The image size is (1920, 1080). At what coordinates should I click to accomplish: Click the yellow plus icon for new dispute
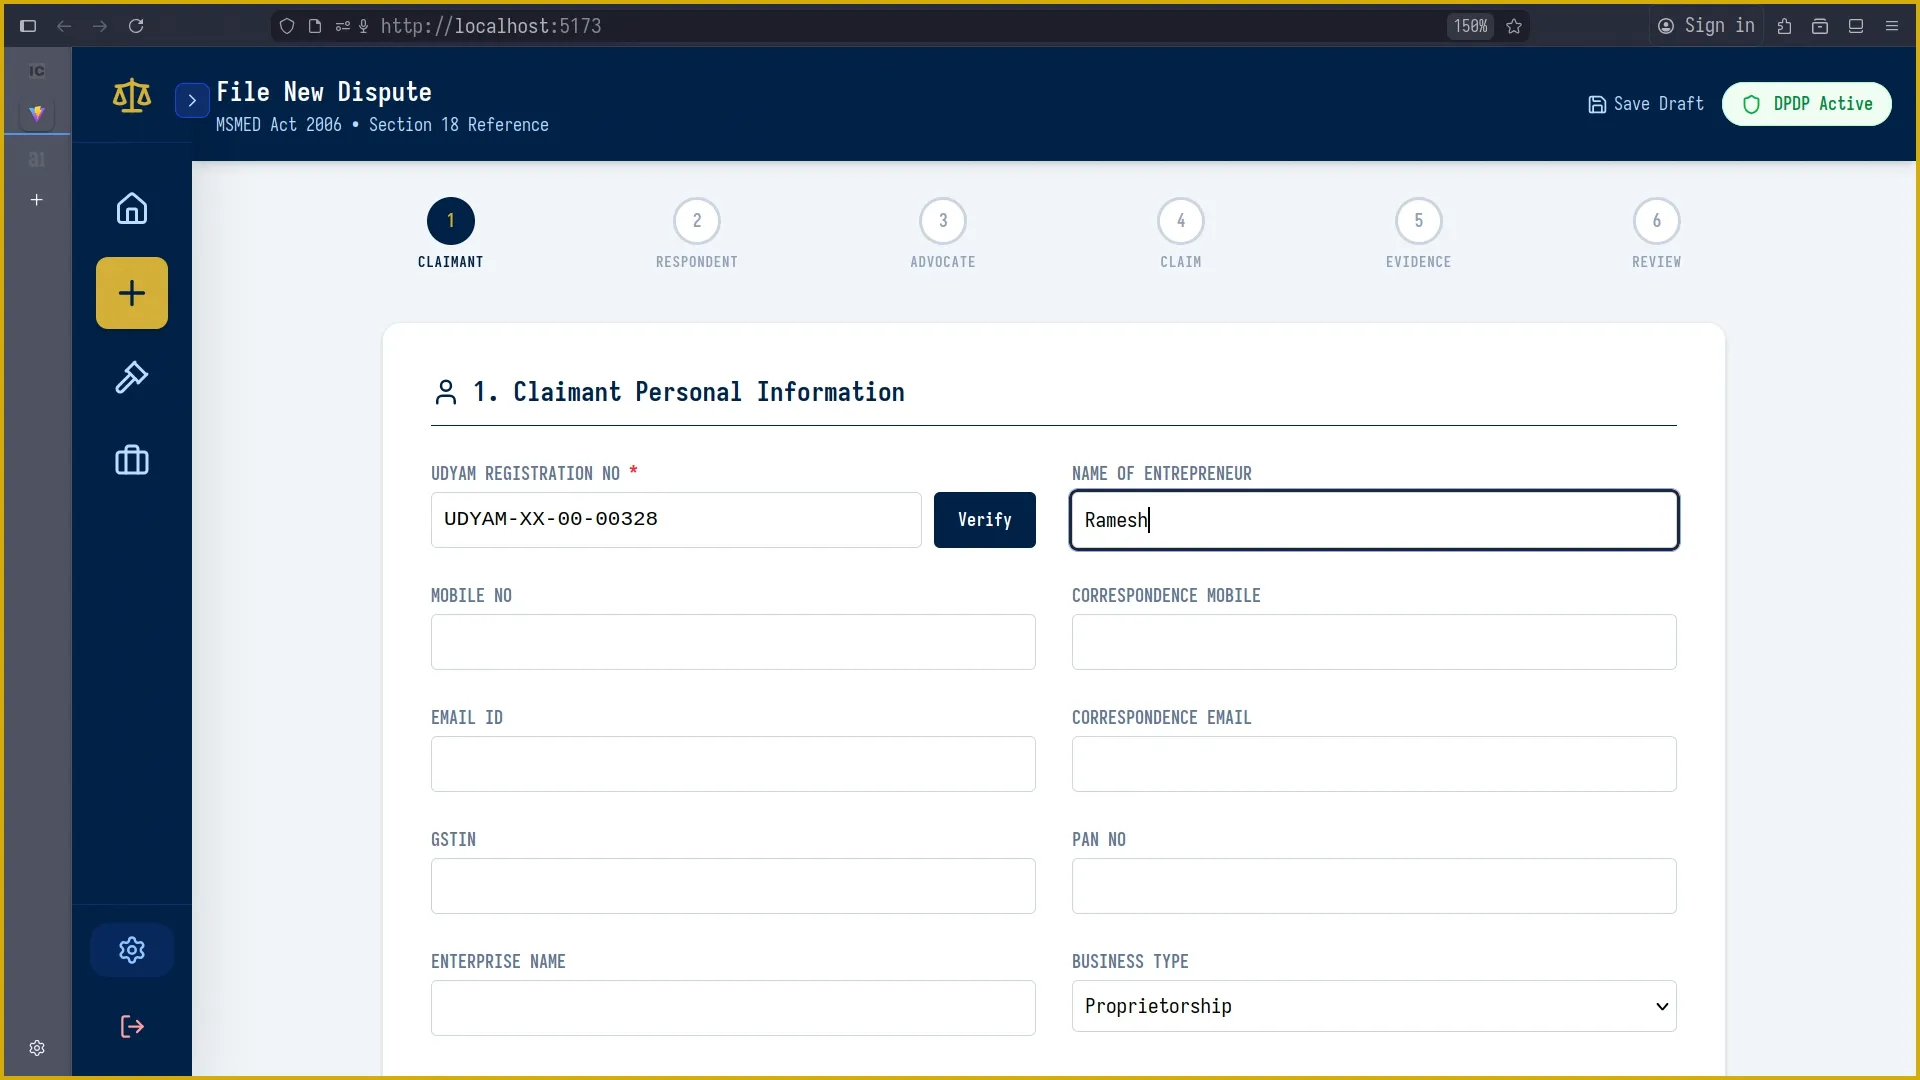[x=131, y=292]
